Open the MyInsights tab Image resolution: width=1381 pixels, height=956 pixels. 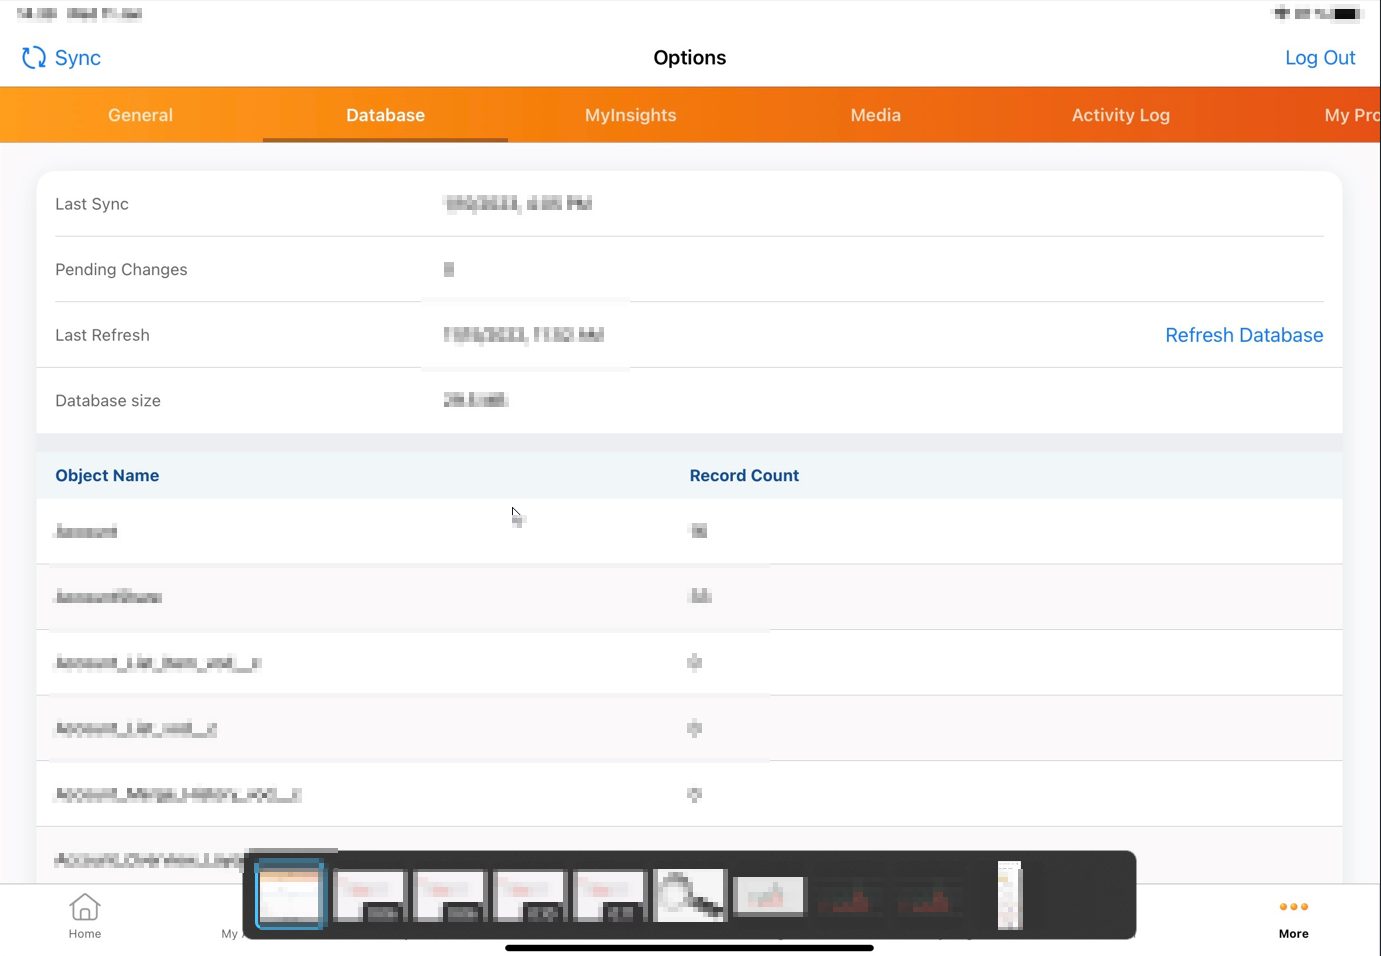(630, 115)
